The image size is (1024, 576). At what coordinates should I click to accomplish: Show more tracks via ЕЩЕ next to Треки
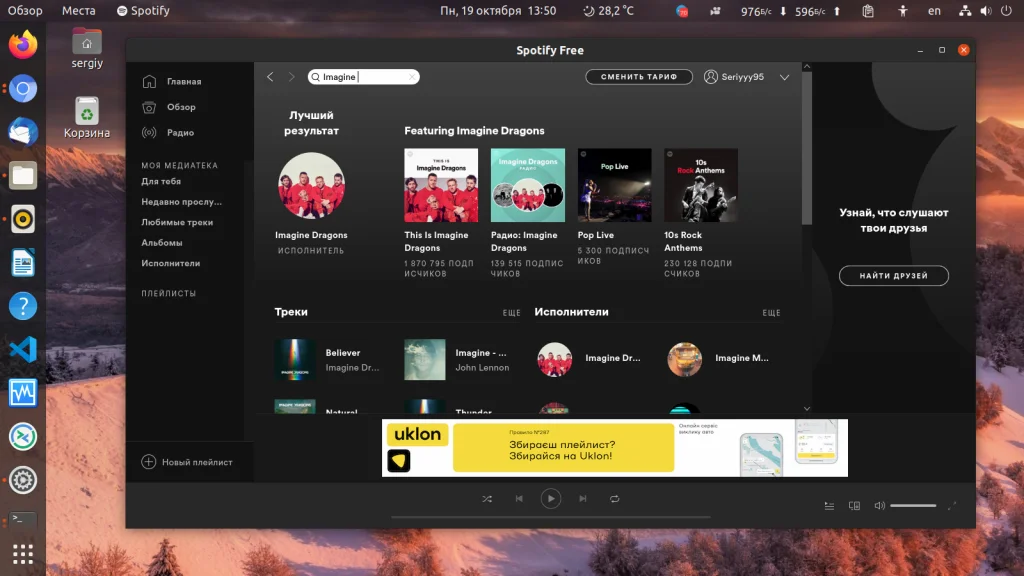(511, 313)
